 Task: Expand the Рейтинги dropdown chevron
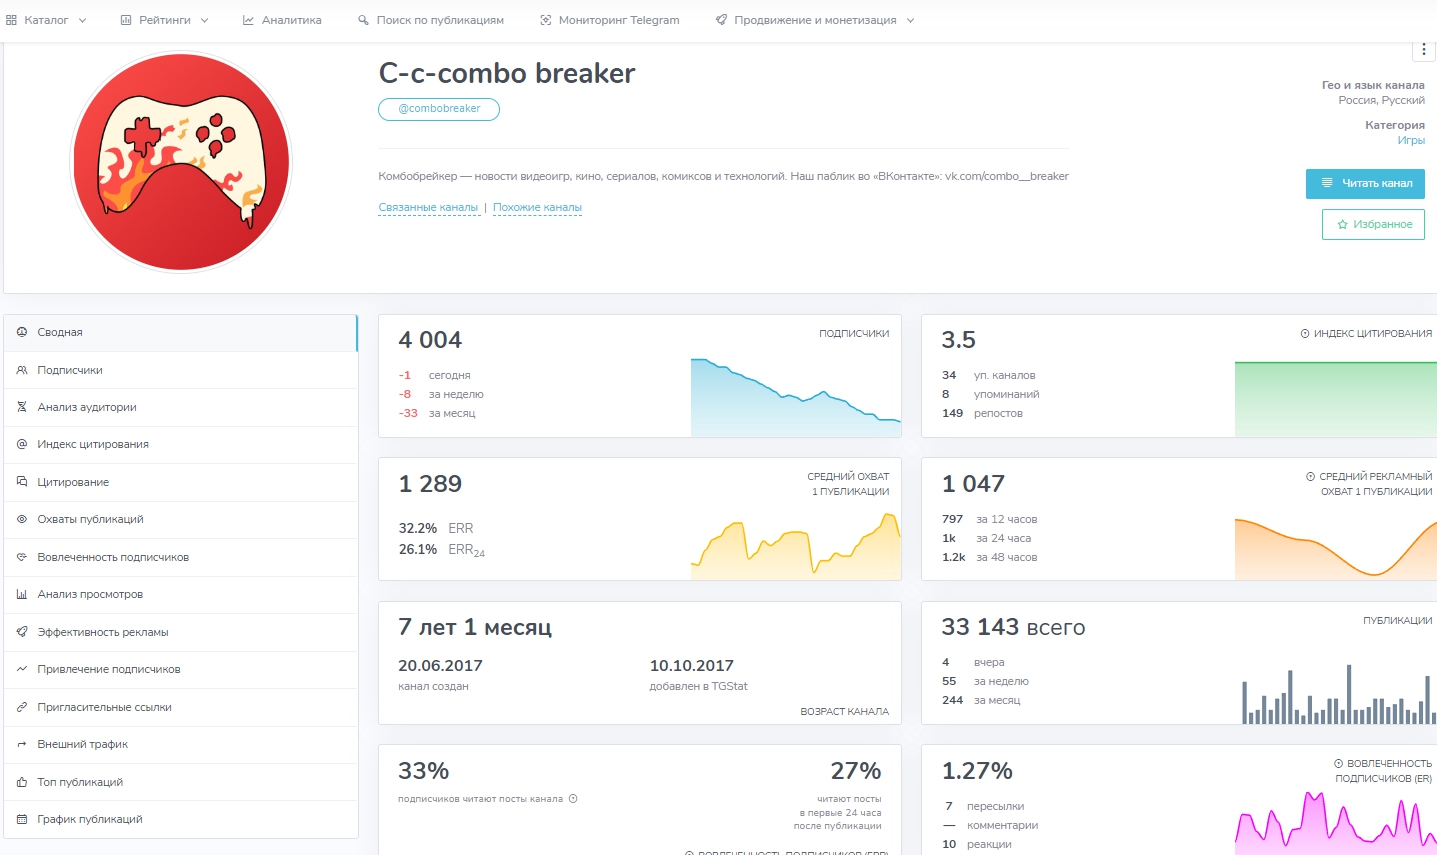[x=204, y=20]
